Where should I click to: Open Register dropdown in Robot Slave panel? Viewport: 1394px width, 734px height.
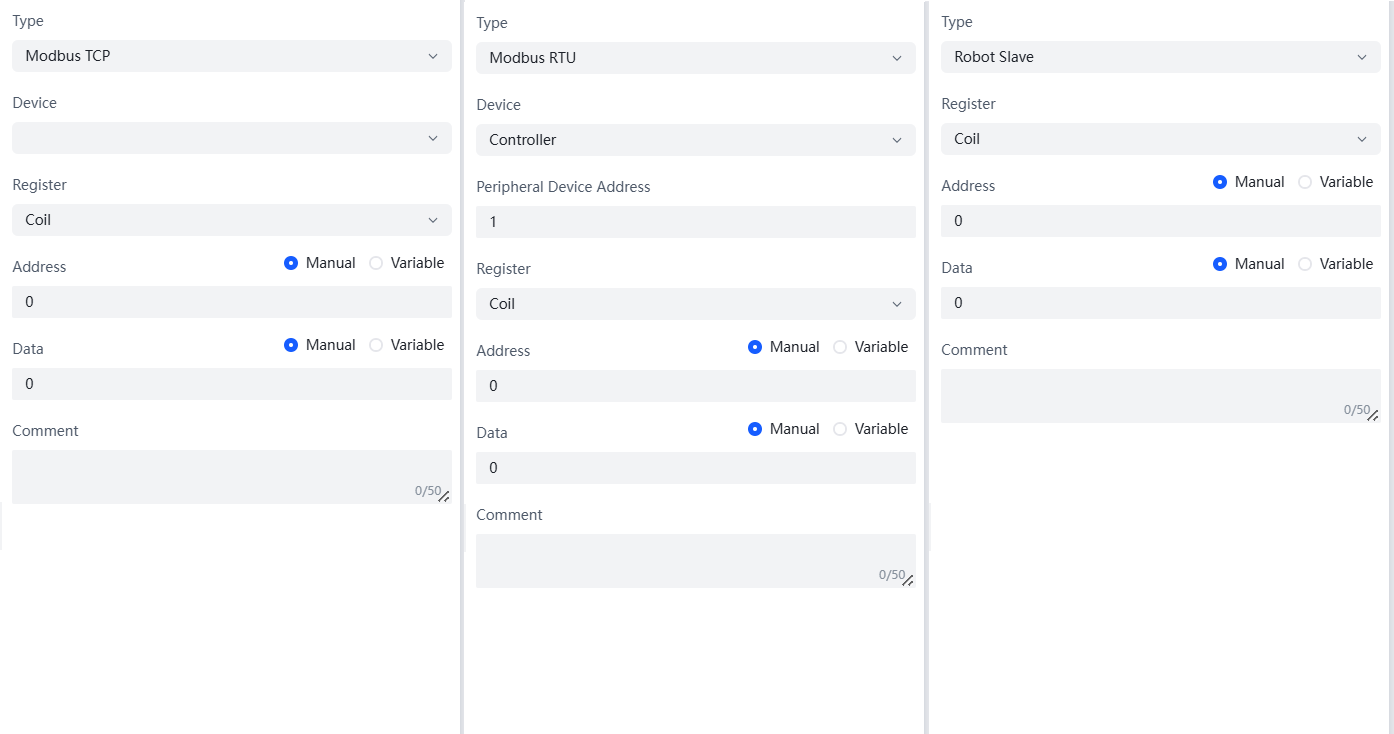[1160, 139]
